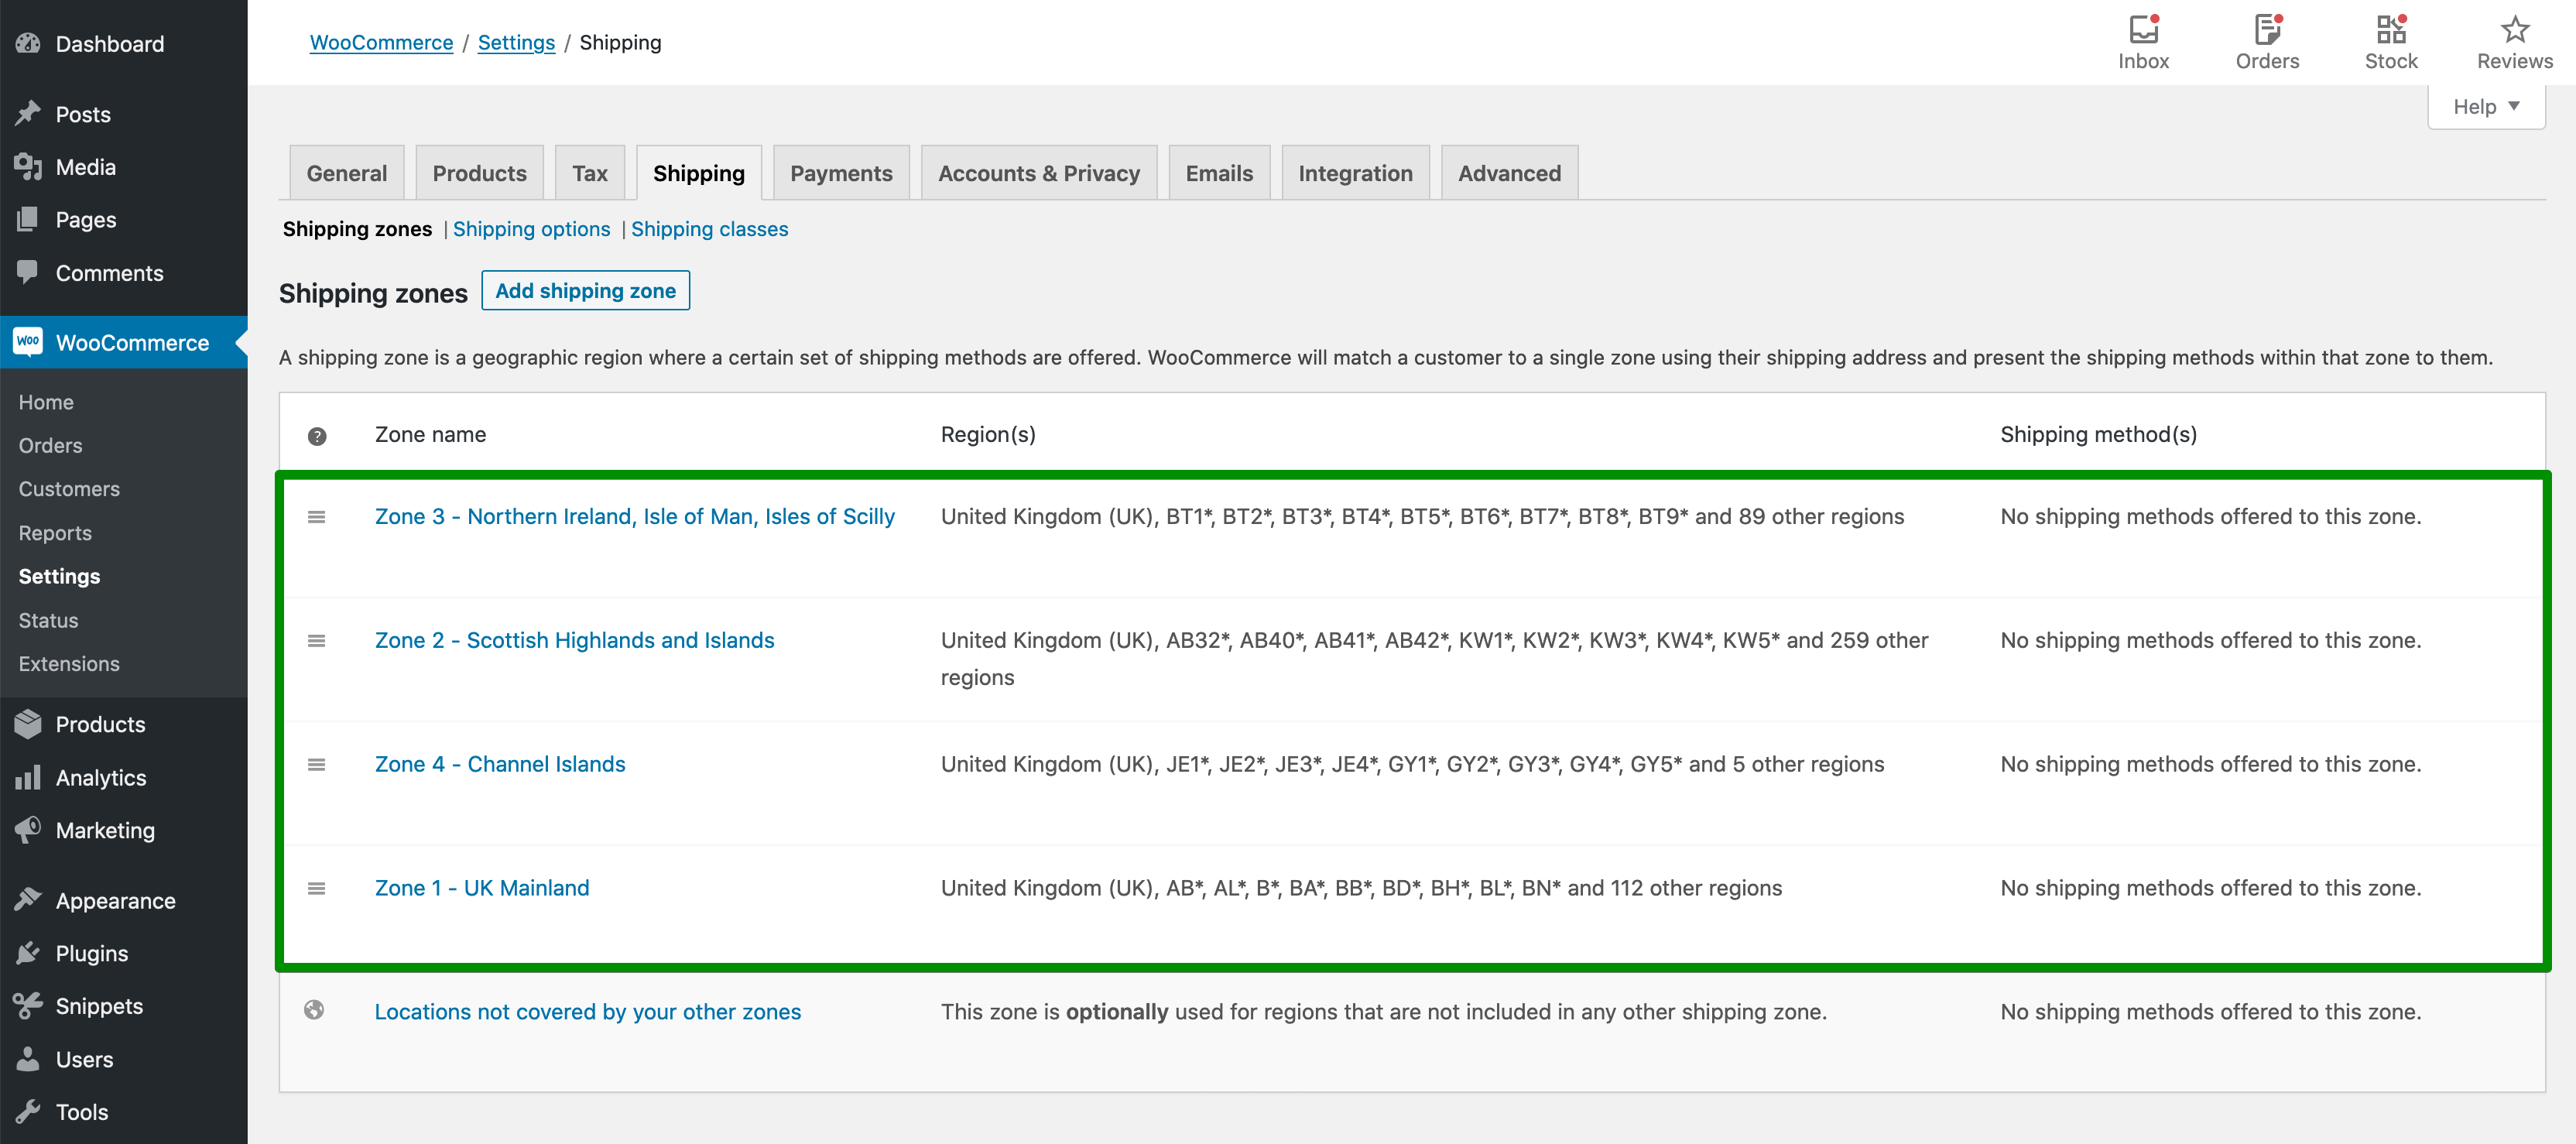Click the drag handle for Zone 4 row
The width and height of the screenshot is (2576, 1144).
coord(316,765)
